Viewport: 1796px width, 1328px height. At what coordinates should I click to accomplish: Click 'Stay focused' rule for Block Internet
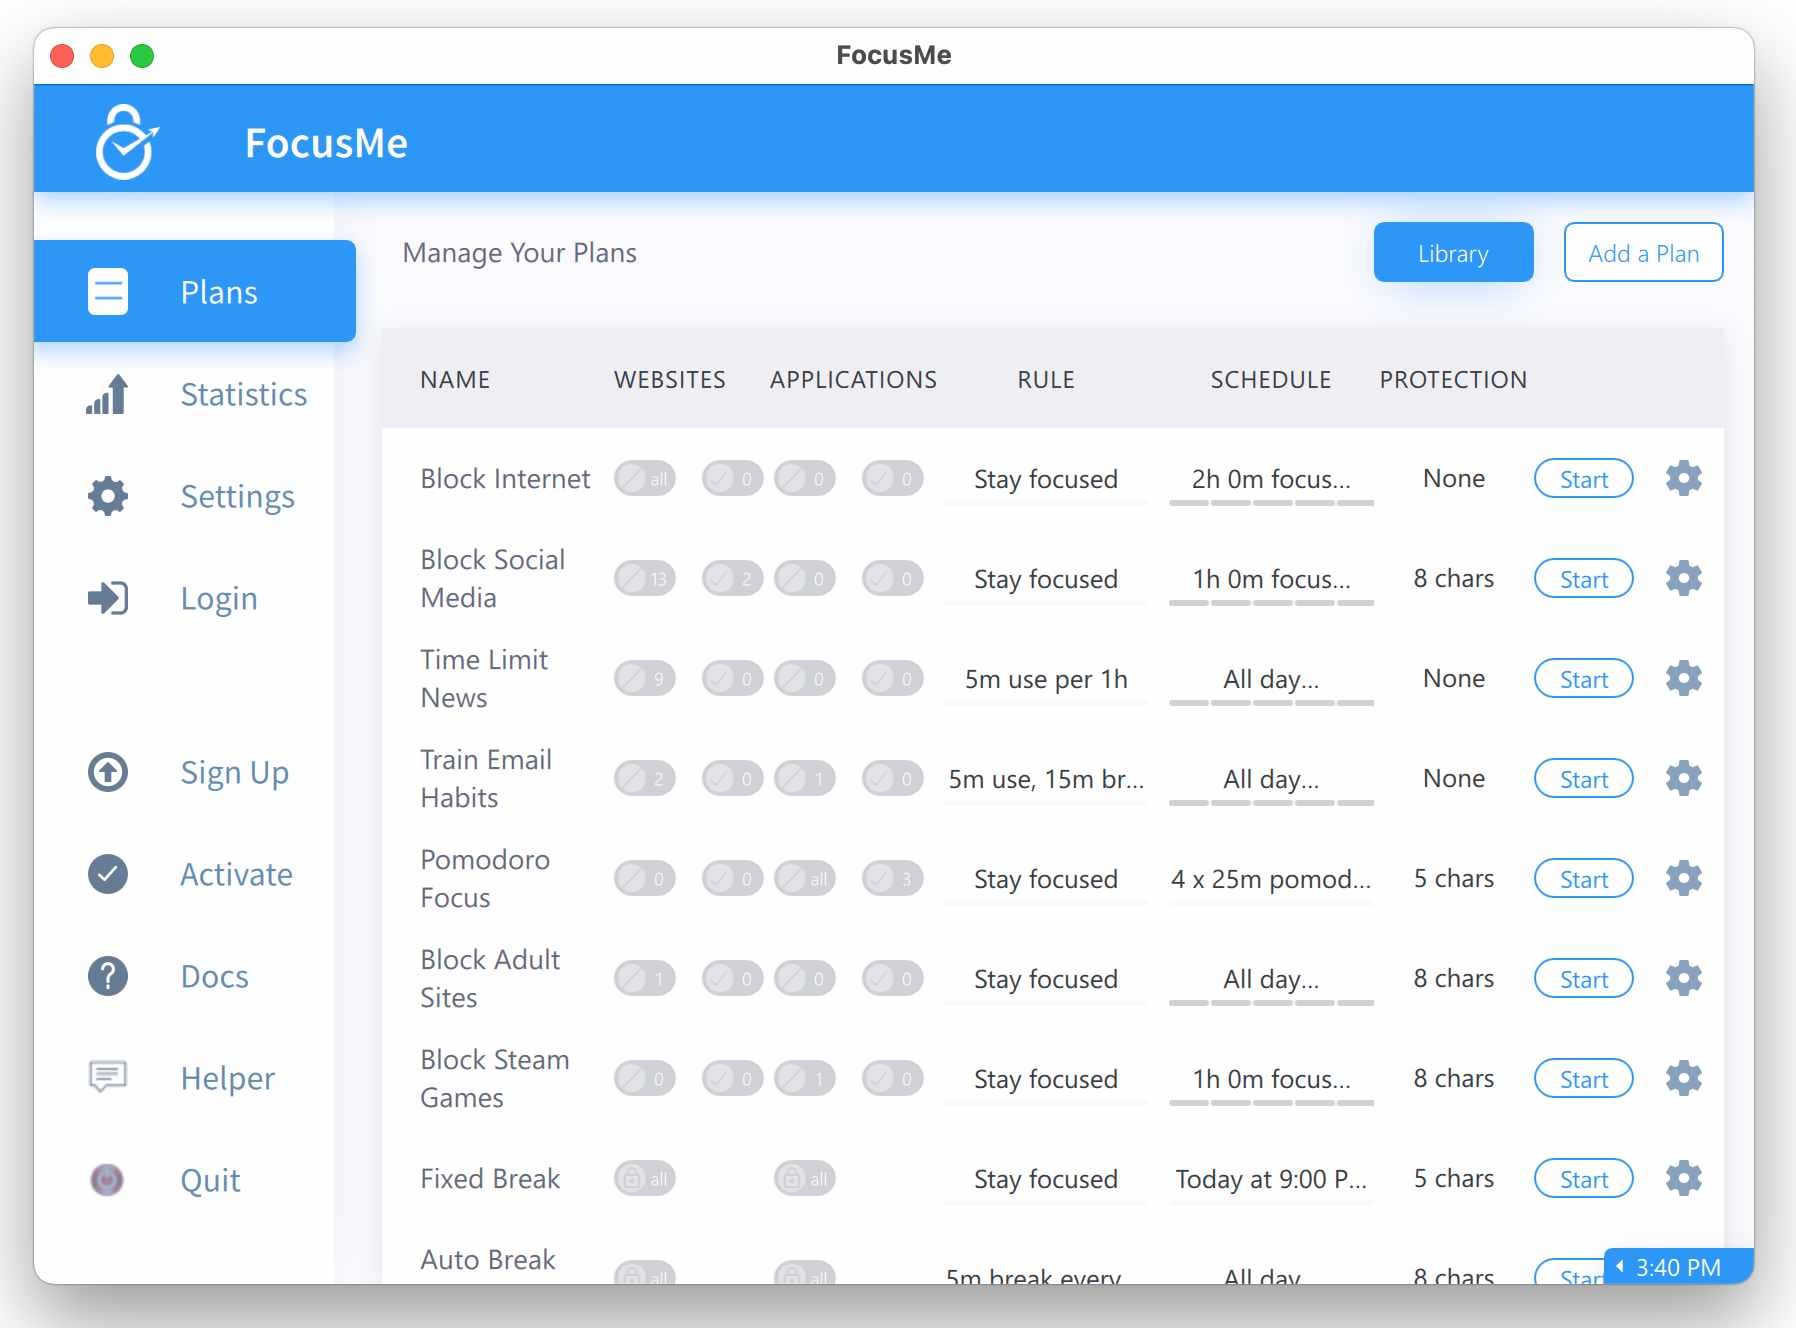(1046, 479)
